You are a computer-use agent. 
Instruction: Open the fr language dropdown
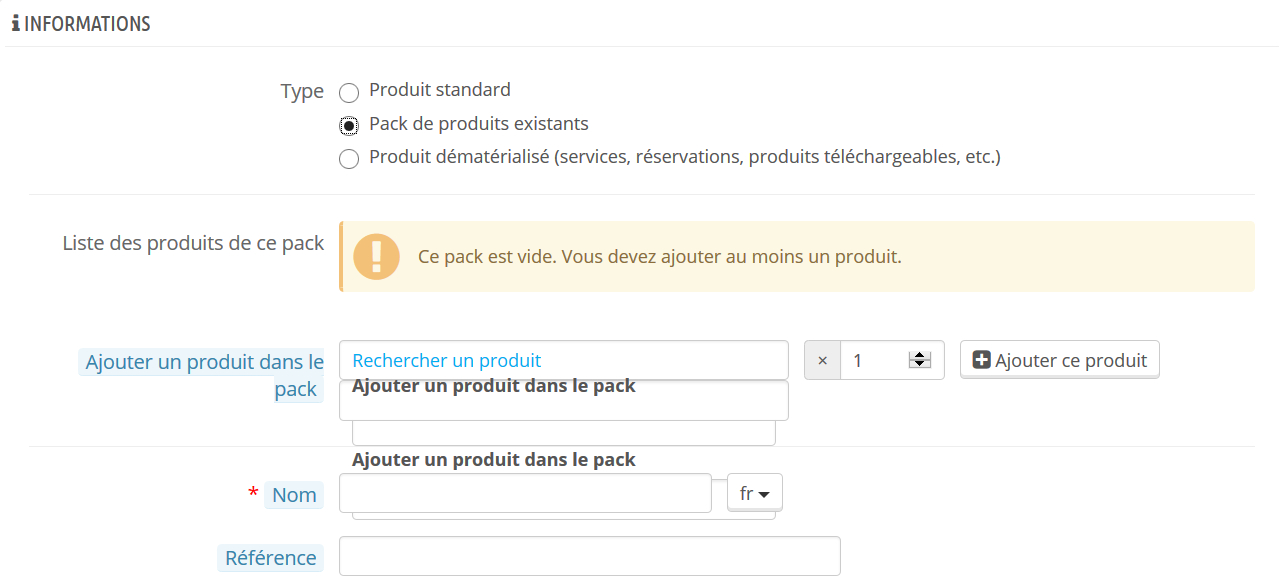point(755,493)
